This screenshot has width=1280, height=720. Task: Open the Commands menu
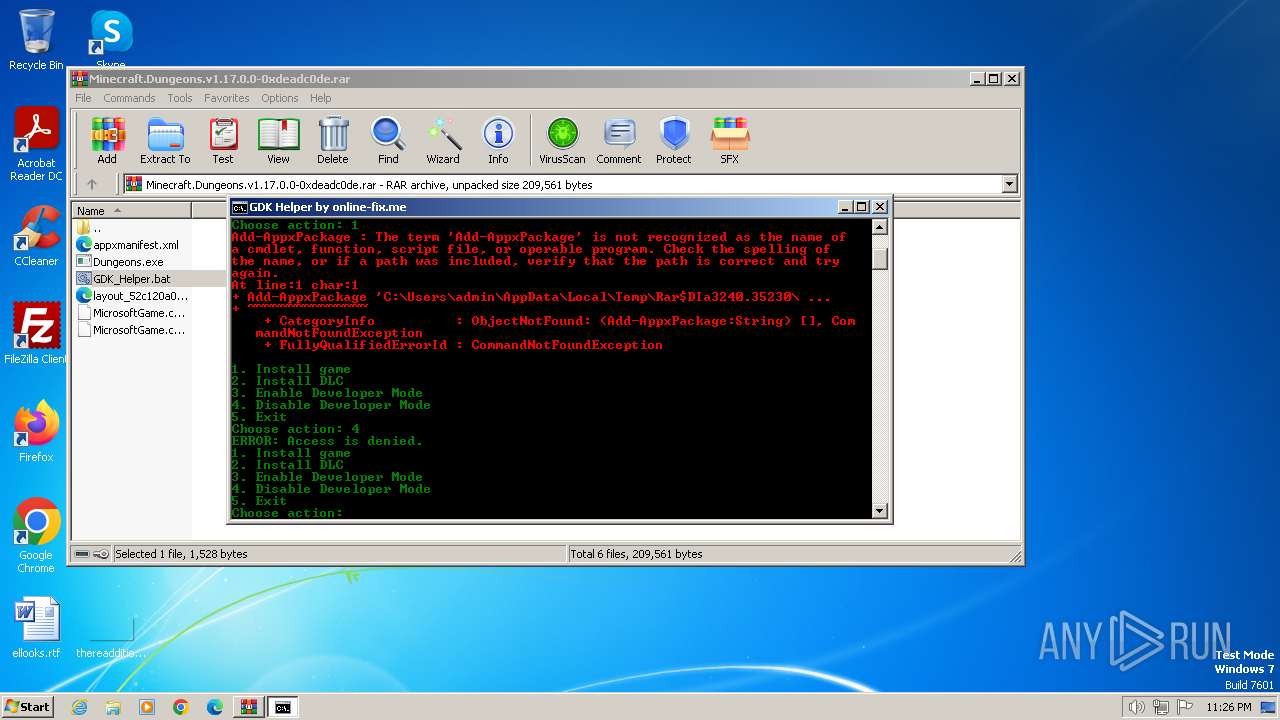[x=129, y=98]
